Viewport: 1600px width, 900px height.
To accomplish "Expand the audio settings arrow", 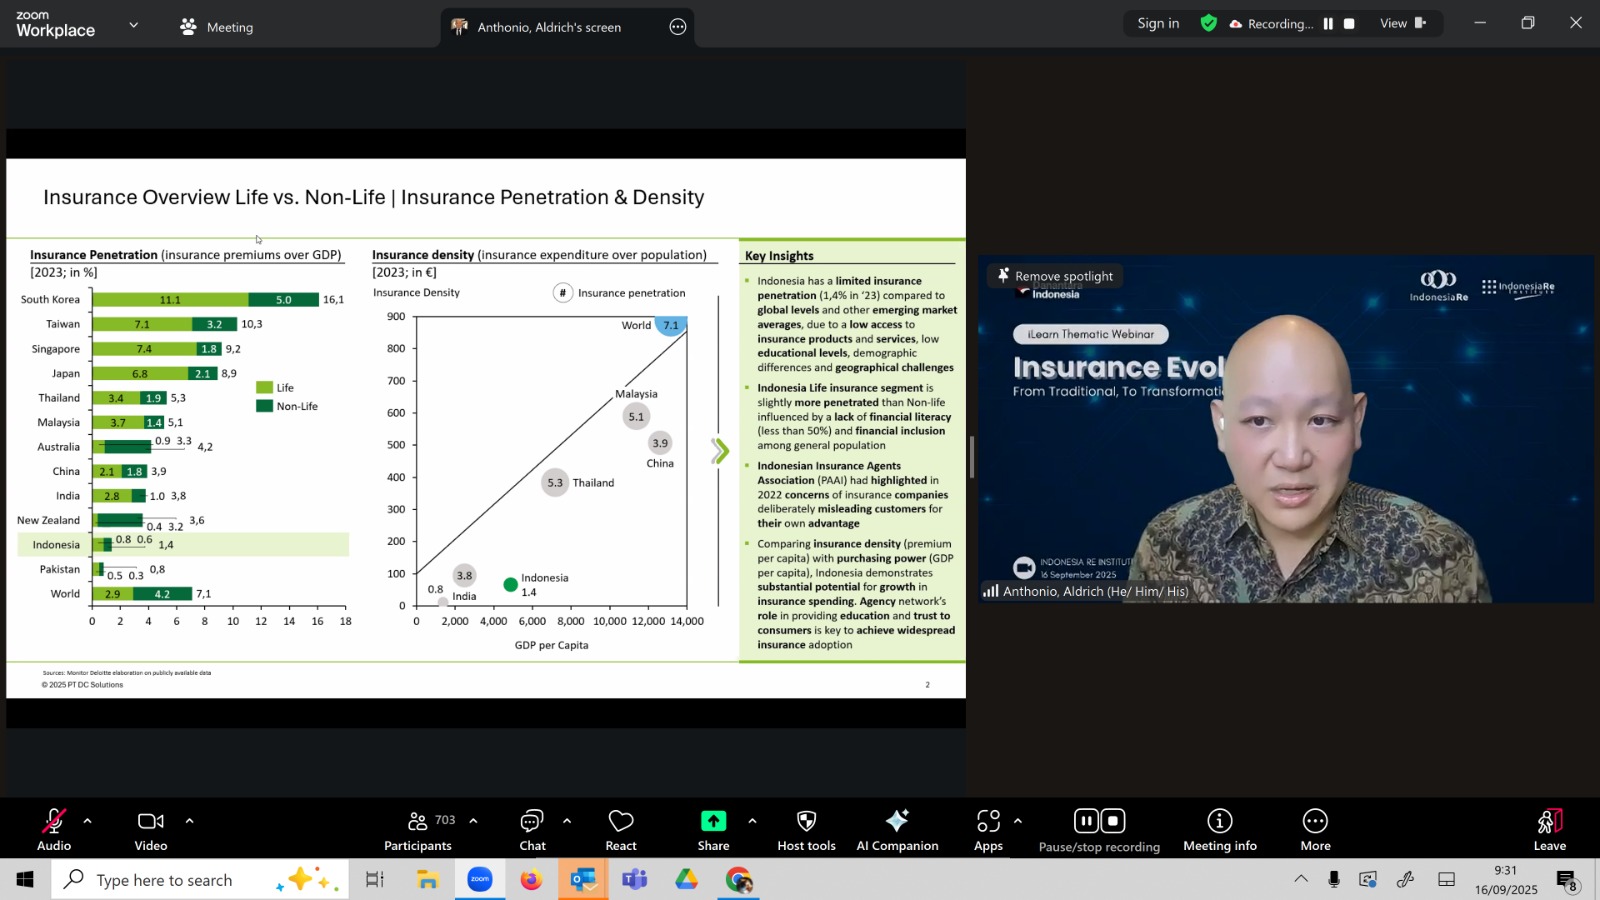I will click(88, 821).
